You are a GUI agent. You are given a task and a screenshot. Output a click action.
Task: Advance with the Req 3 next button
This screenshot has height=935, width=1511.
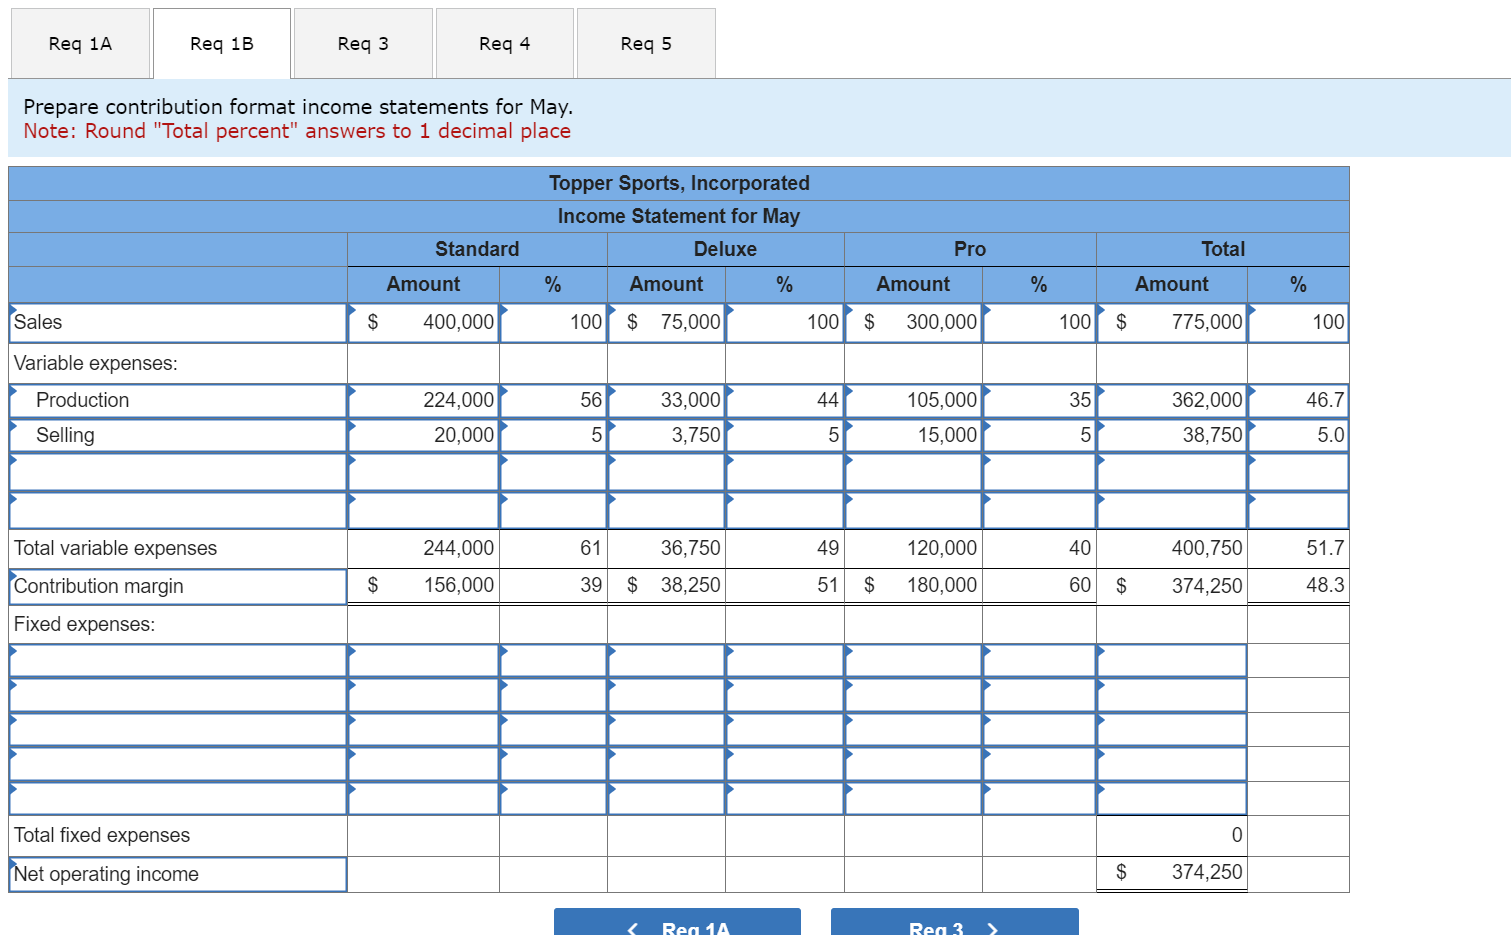(x=954, y=922)
